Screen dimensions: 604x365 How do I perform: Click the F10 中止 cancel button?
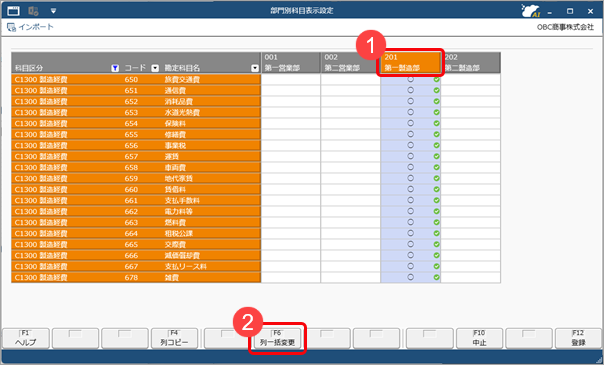tap(480, 338)
